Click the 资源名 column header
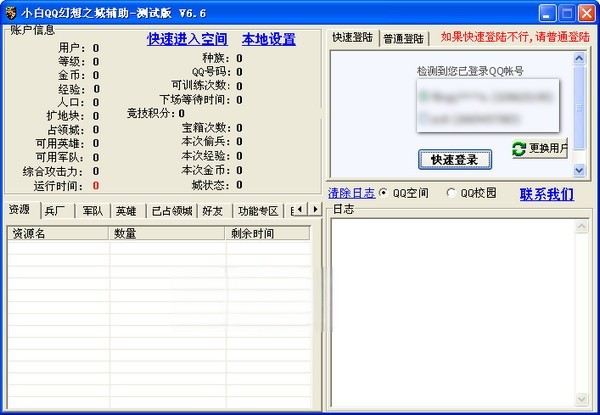This screenshot has width=600, height=415. [58, 233]
